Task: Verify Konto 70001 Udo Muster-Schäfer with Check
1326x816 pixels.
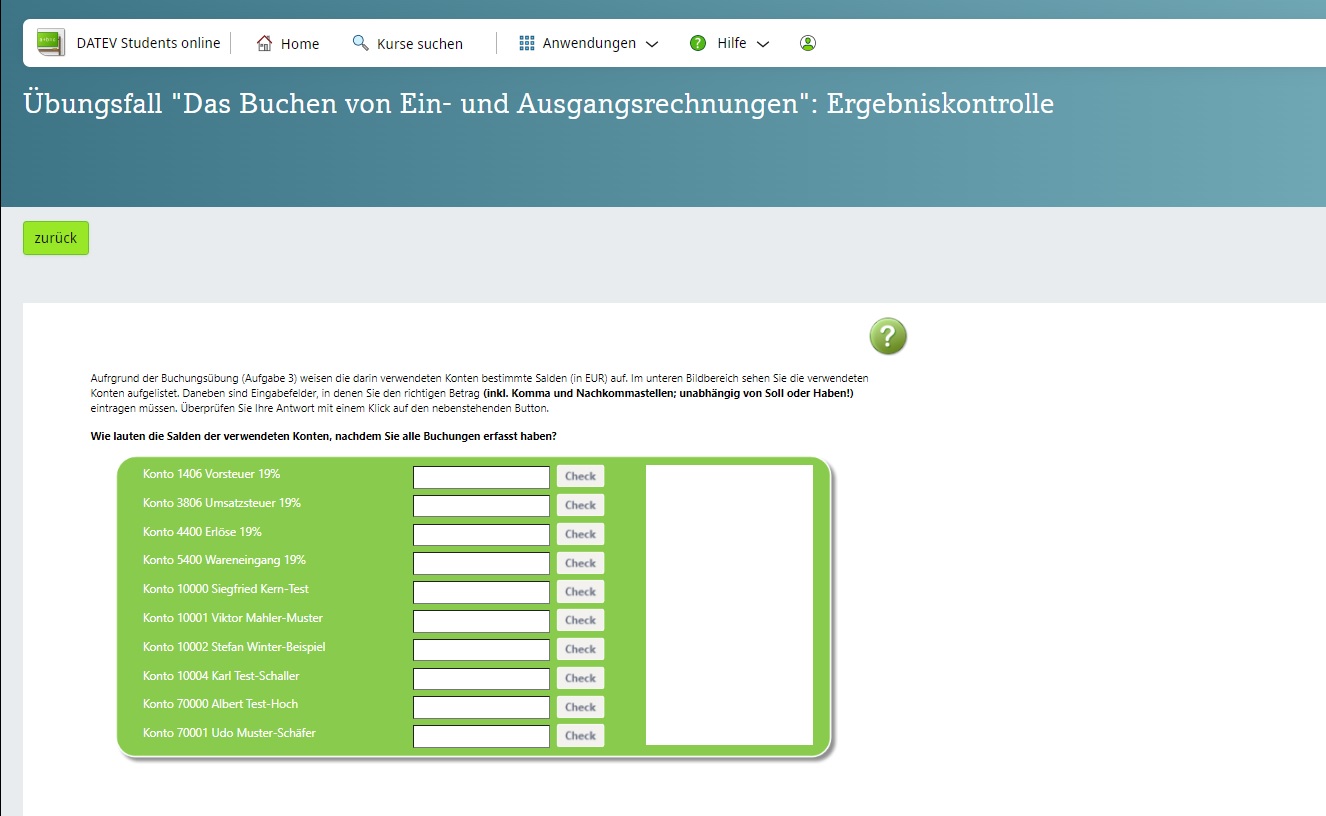Action: 580,735
